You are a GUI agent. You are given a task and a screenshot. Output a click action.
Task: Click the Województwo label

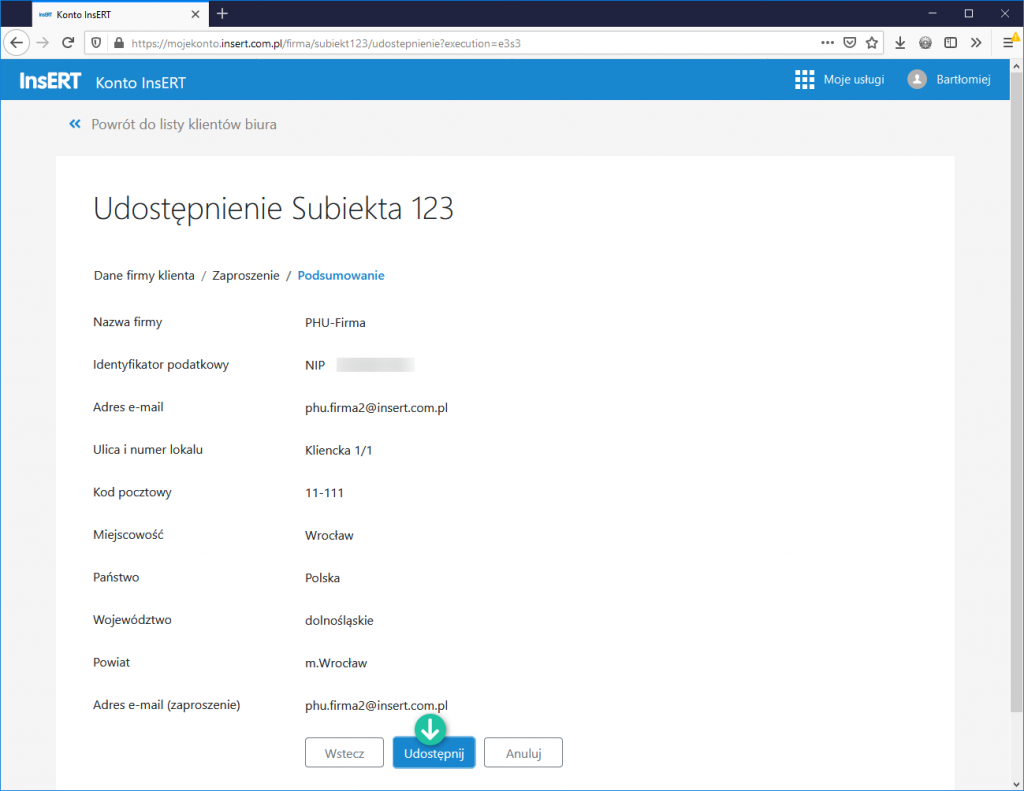click(132, 620)
